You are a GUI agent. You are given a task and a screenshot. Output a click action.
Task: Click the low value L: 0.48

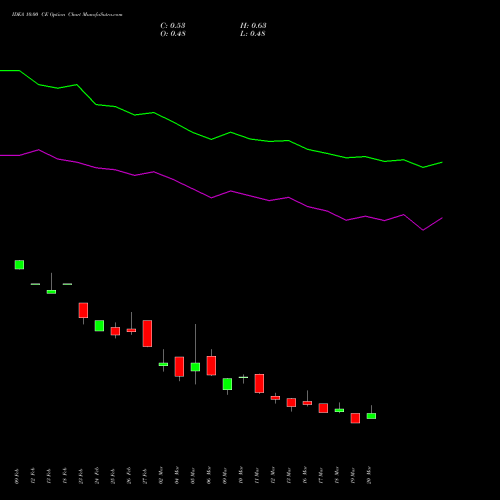253,34
